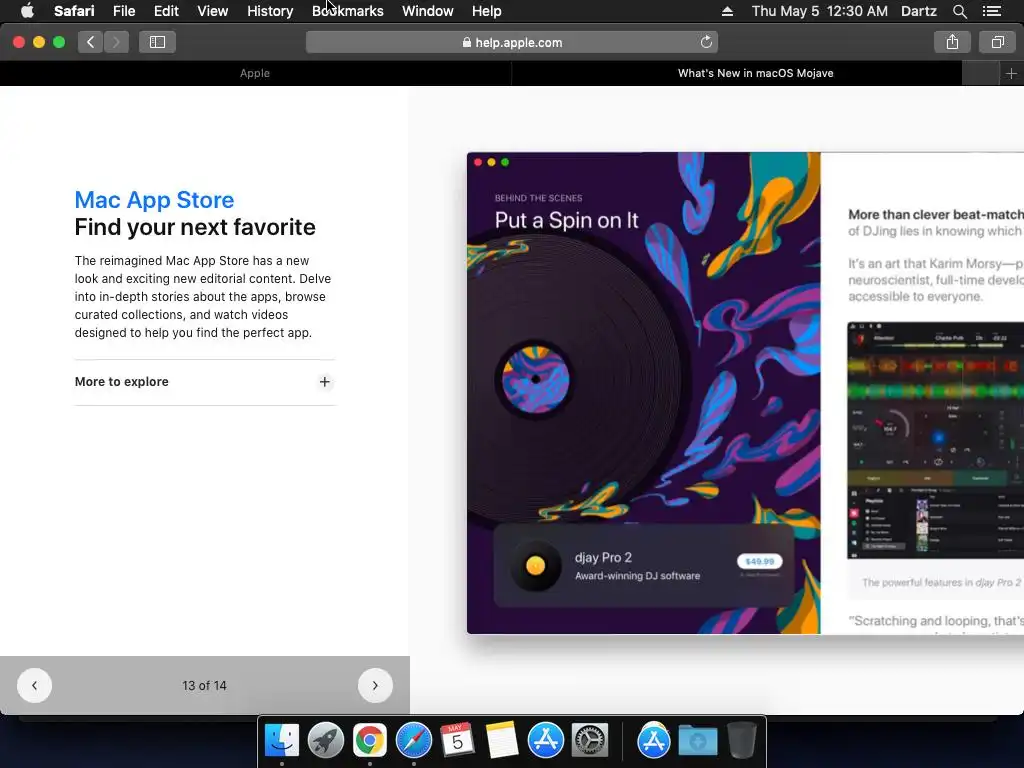Image resolution: width=1024 pixels, height=768 pixels.
Task: Open the Edit menu
Action: click(x=166, y=11)
